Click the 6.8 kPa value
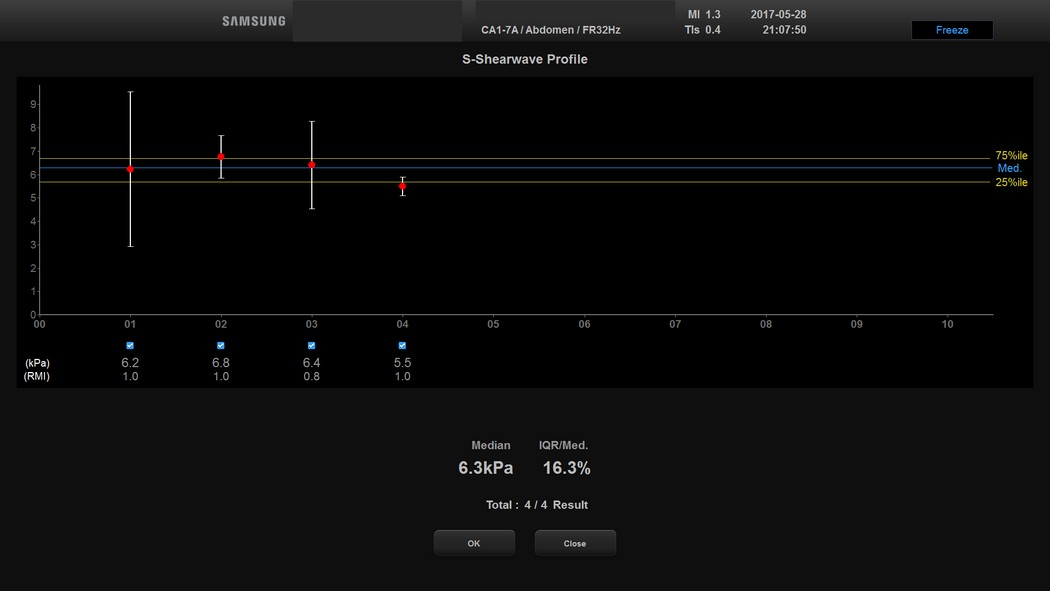The image size is (1050, 591). tap(221, 362)
